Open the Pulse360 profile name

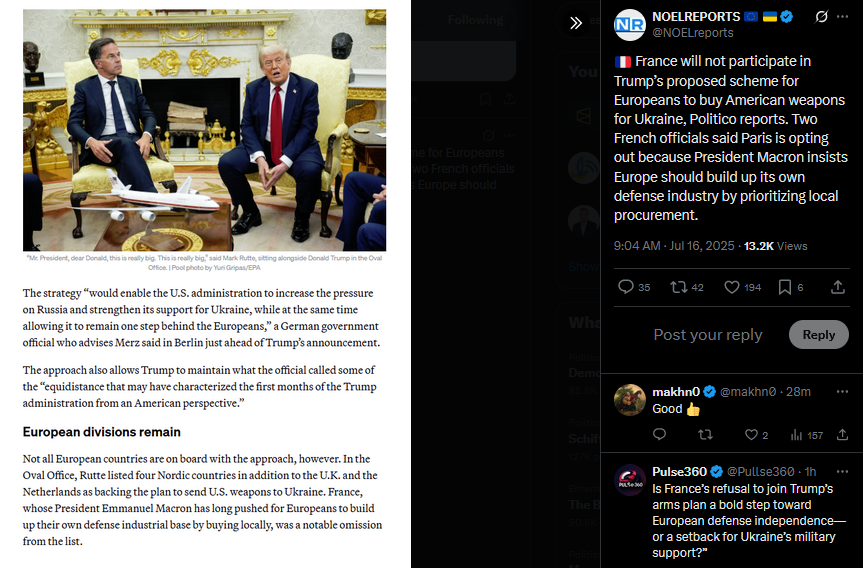pos(679,472)
